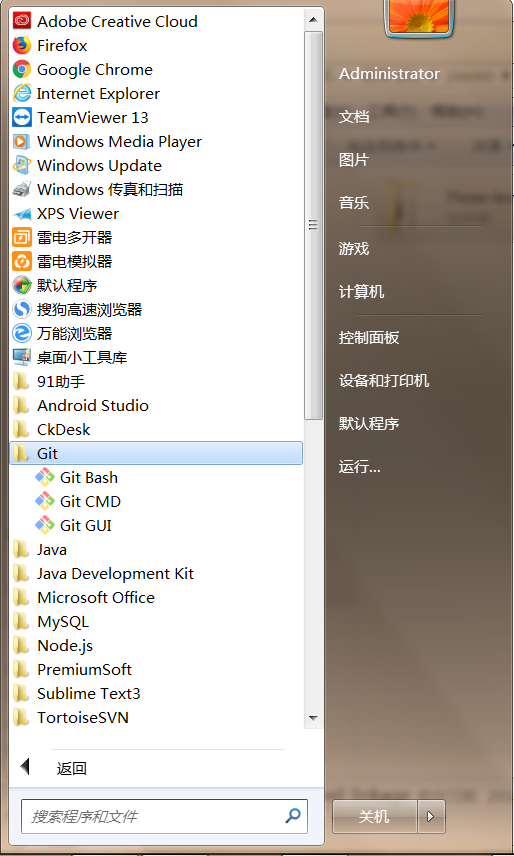Open 运行... dialog
The image size is (514, 856).
[360, 467]
